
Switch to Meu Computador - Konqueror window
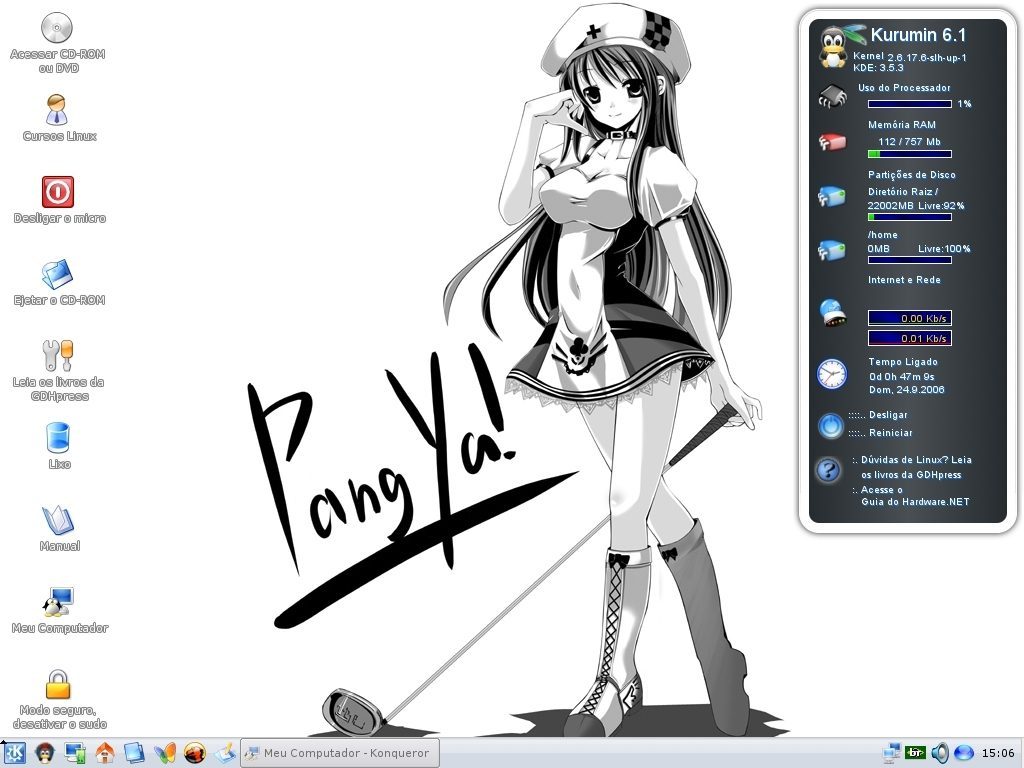click(x=340, y=753)
